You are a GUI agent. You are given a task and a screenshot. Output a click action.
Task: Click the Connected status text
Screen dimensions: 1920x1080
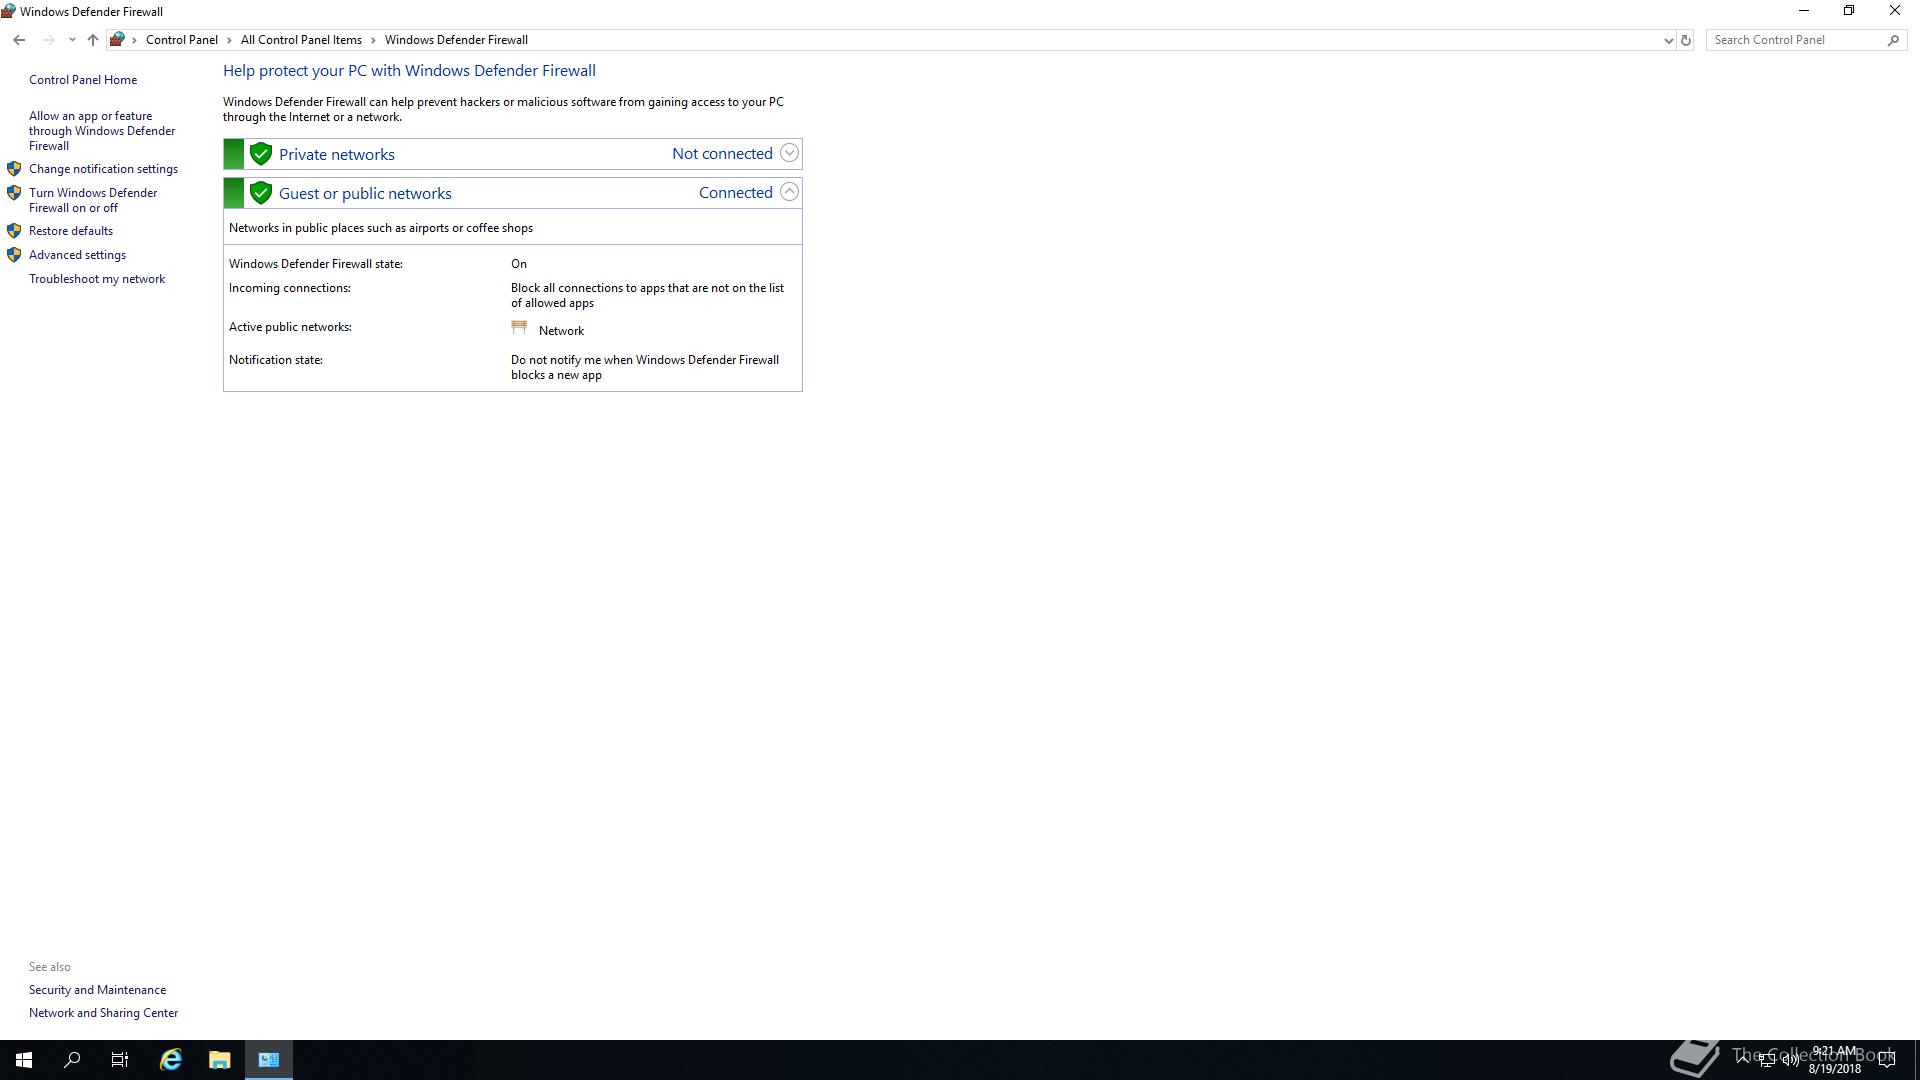click(x=736, y=192)
